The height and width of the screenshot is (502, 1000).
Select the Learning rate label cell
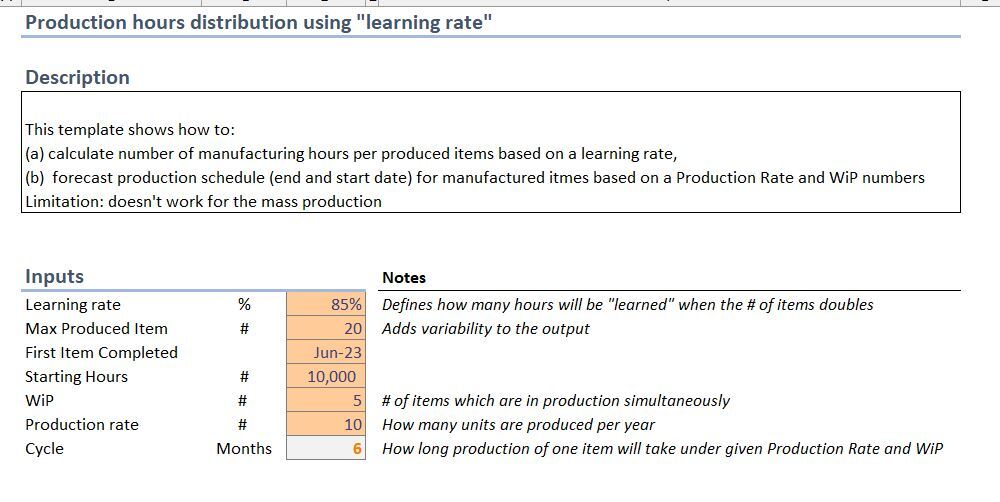coord(73,304)
